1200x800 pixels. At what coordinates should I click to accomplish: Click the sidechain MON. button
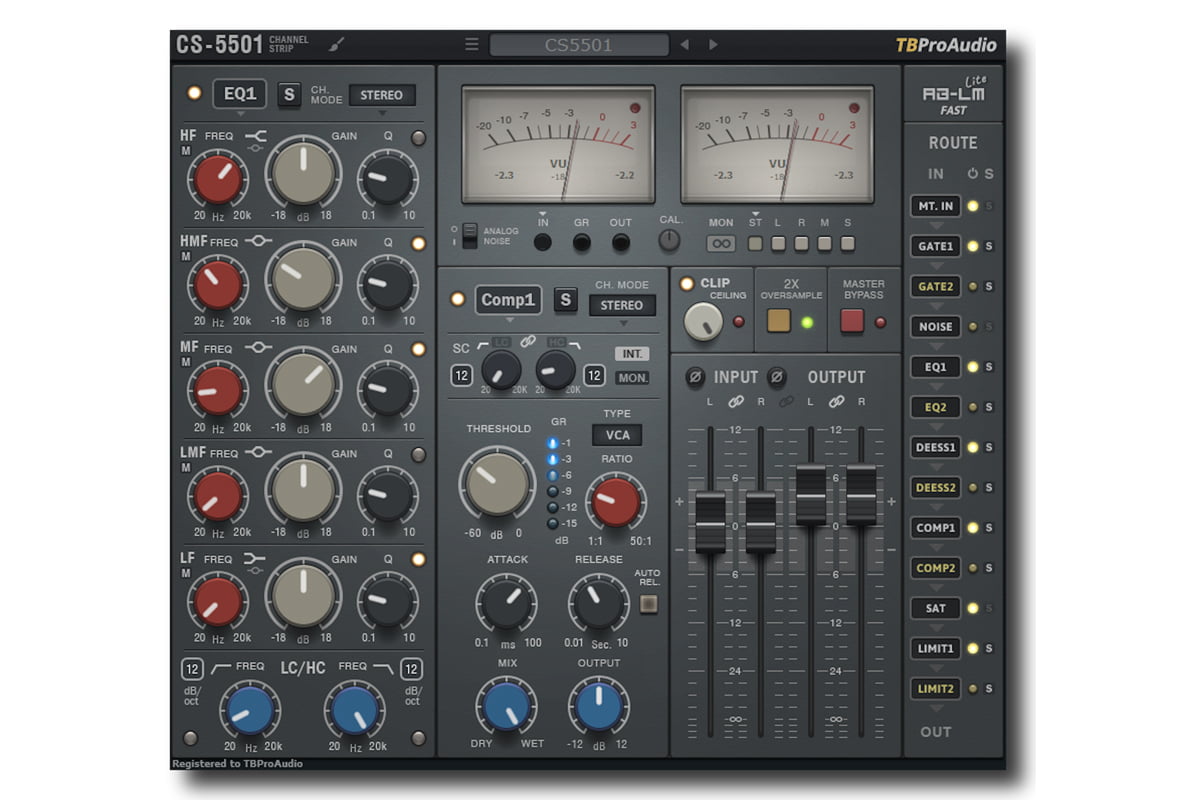633,378
